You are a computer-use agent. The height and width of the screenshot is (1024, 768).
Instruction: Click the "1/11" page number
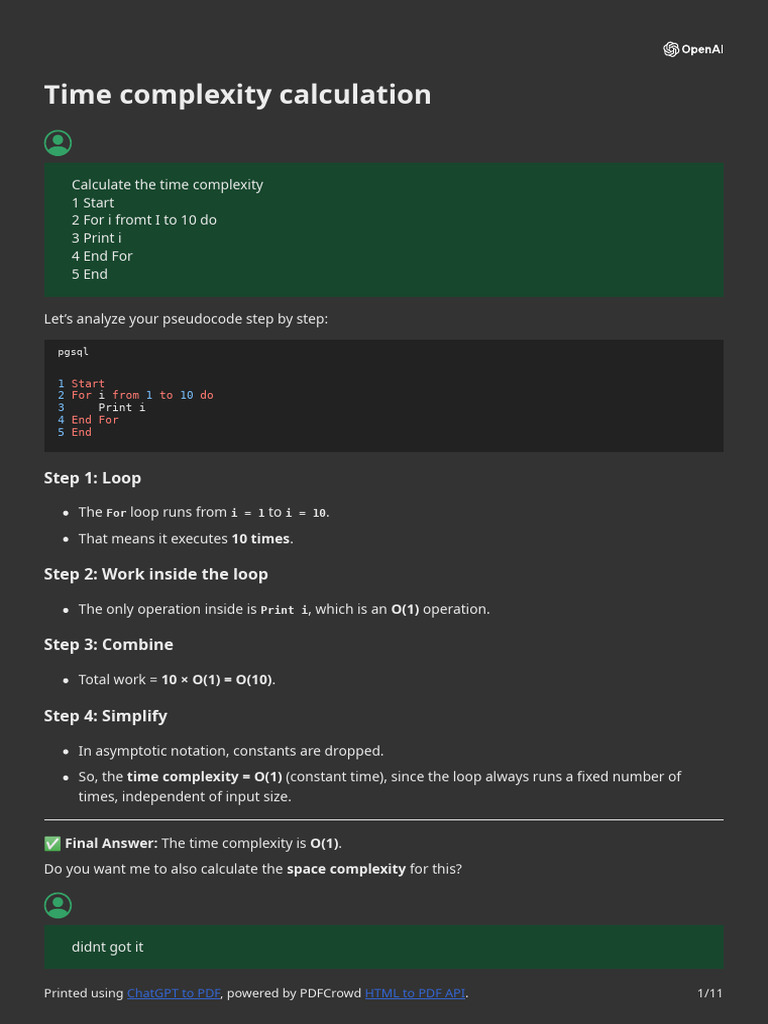pos(709,993)
